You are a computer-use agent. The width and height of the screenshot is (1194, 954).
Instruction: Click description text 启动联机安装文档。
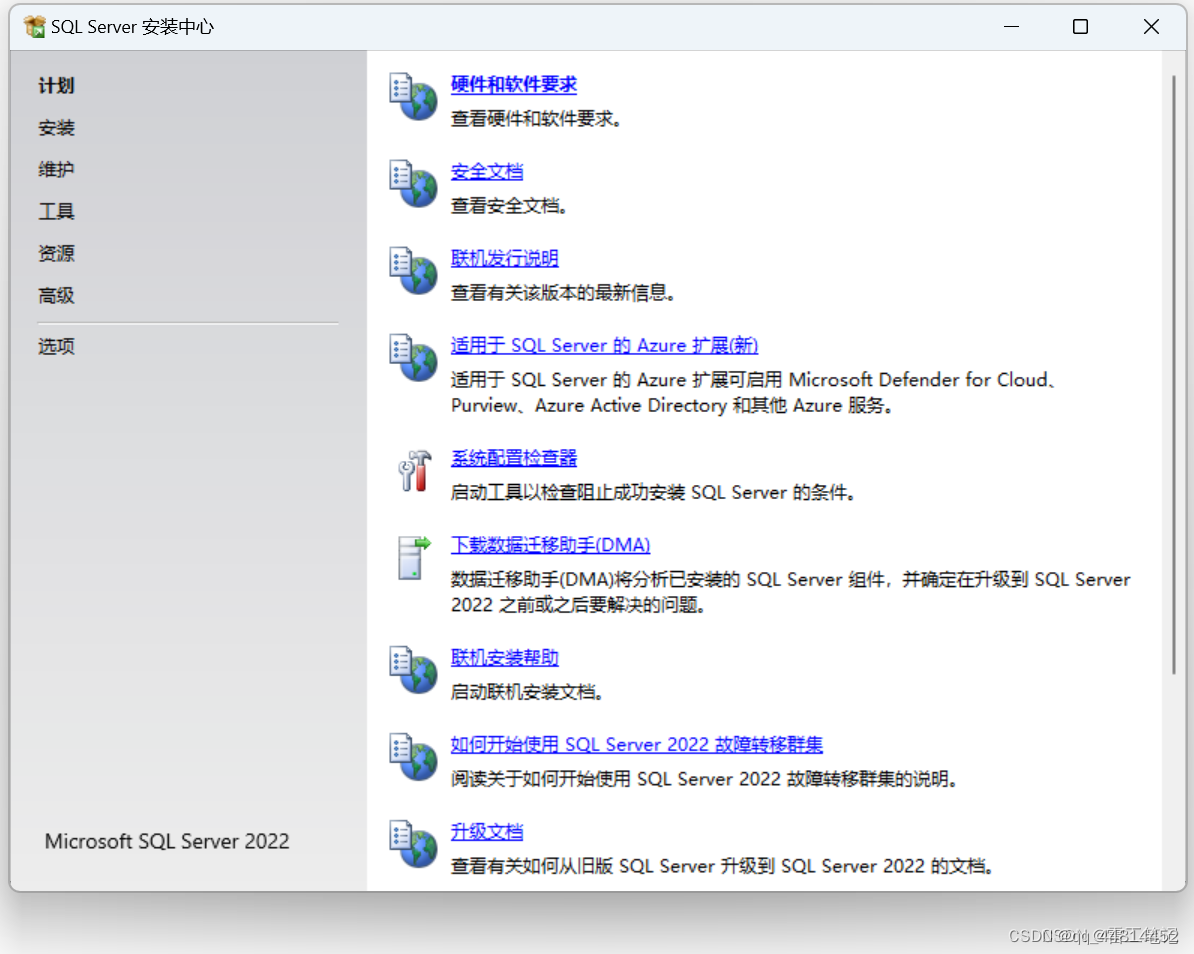[527, 691]
